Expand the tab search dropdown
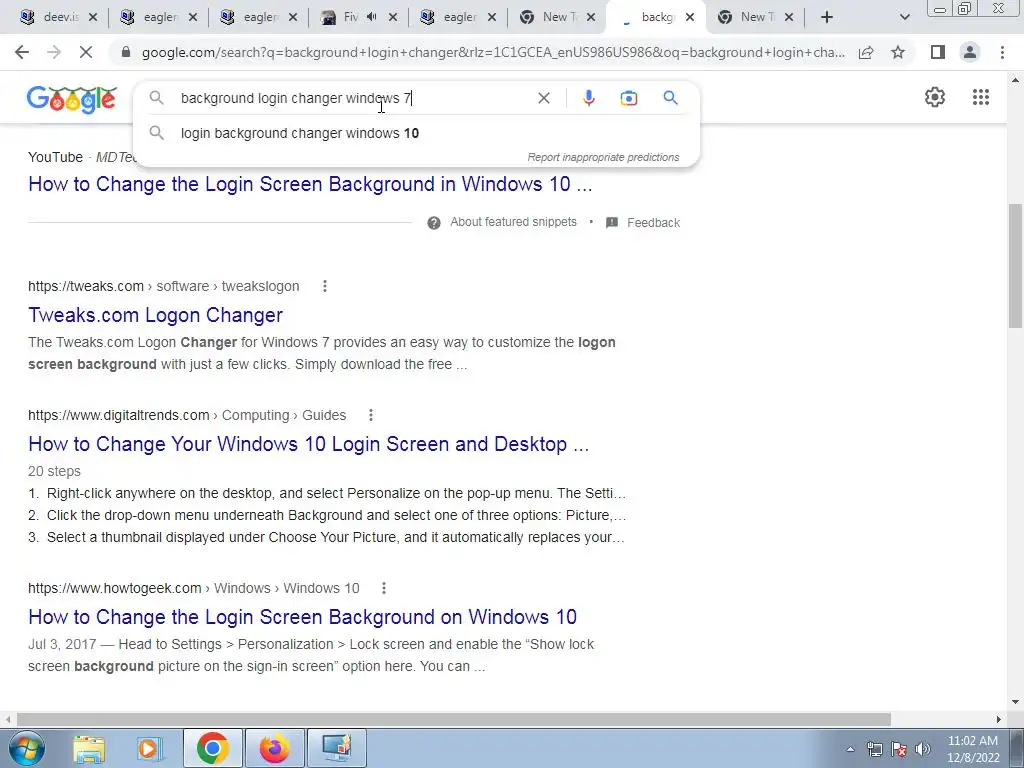The width and height of the screenshot is (1024, 768). click(x=904, y=17)
